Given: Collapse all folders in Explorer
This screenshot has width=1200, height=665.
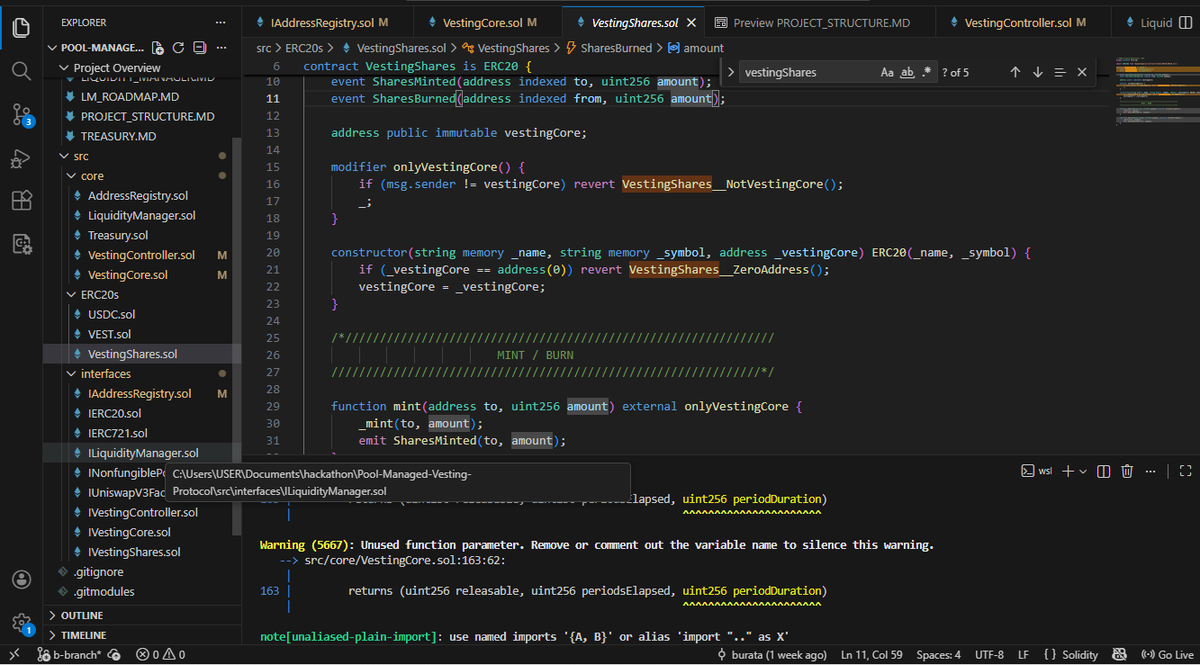Looking at the screenshot, I should tap(199, 48).
